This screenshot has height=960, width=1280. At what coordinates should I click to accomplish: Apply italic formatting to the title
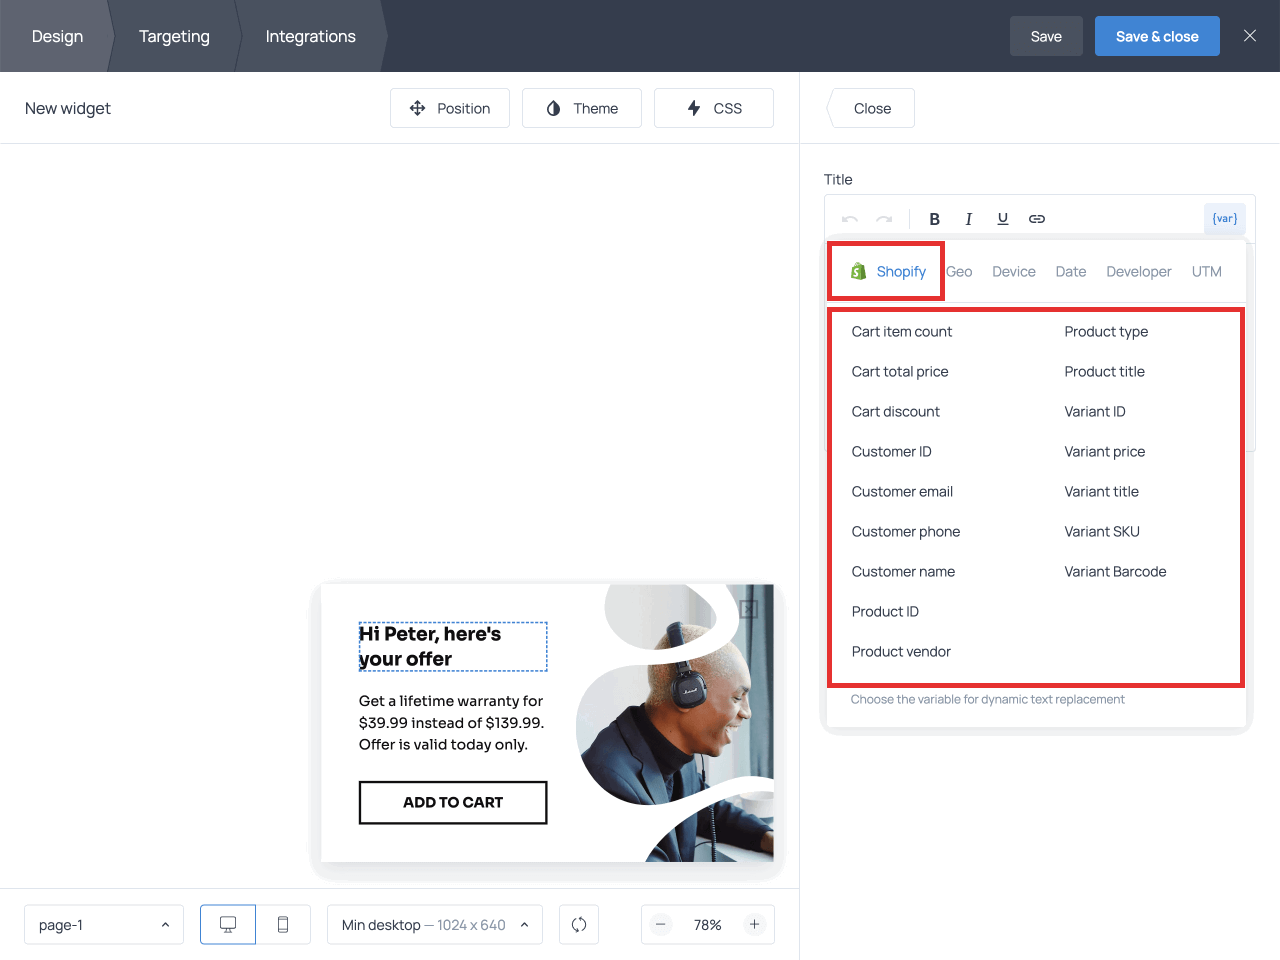point(968,219)
